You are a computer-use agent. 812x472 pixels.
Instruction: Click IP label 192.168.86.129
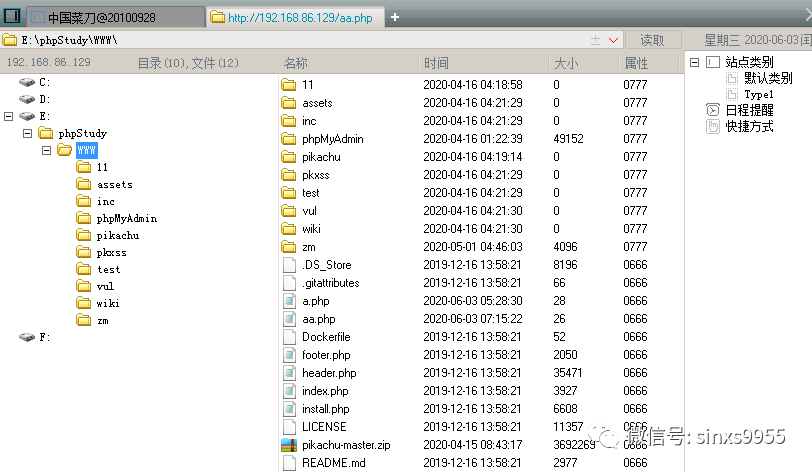(x=49, y=62)
